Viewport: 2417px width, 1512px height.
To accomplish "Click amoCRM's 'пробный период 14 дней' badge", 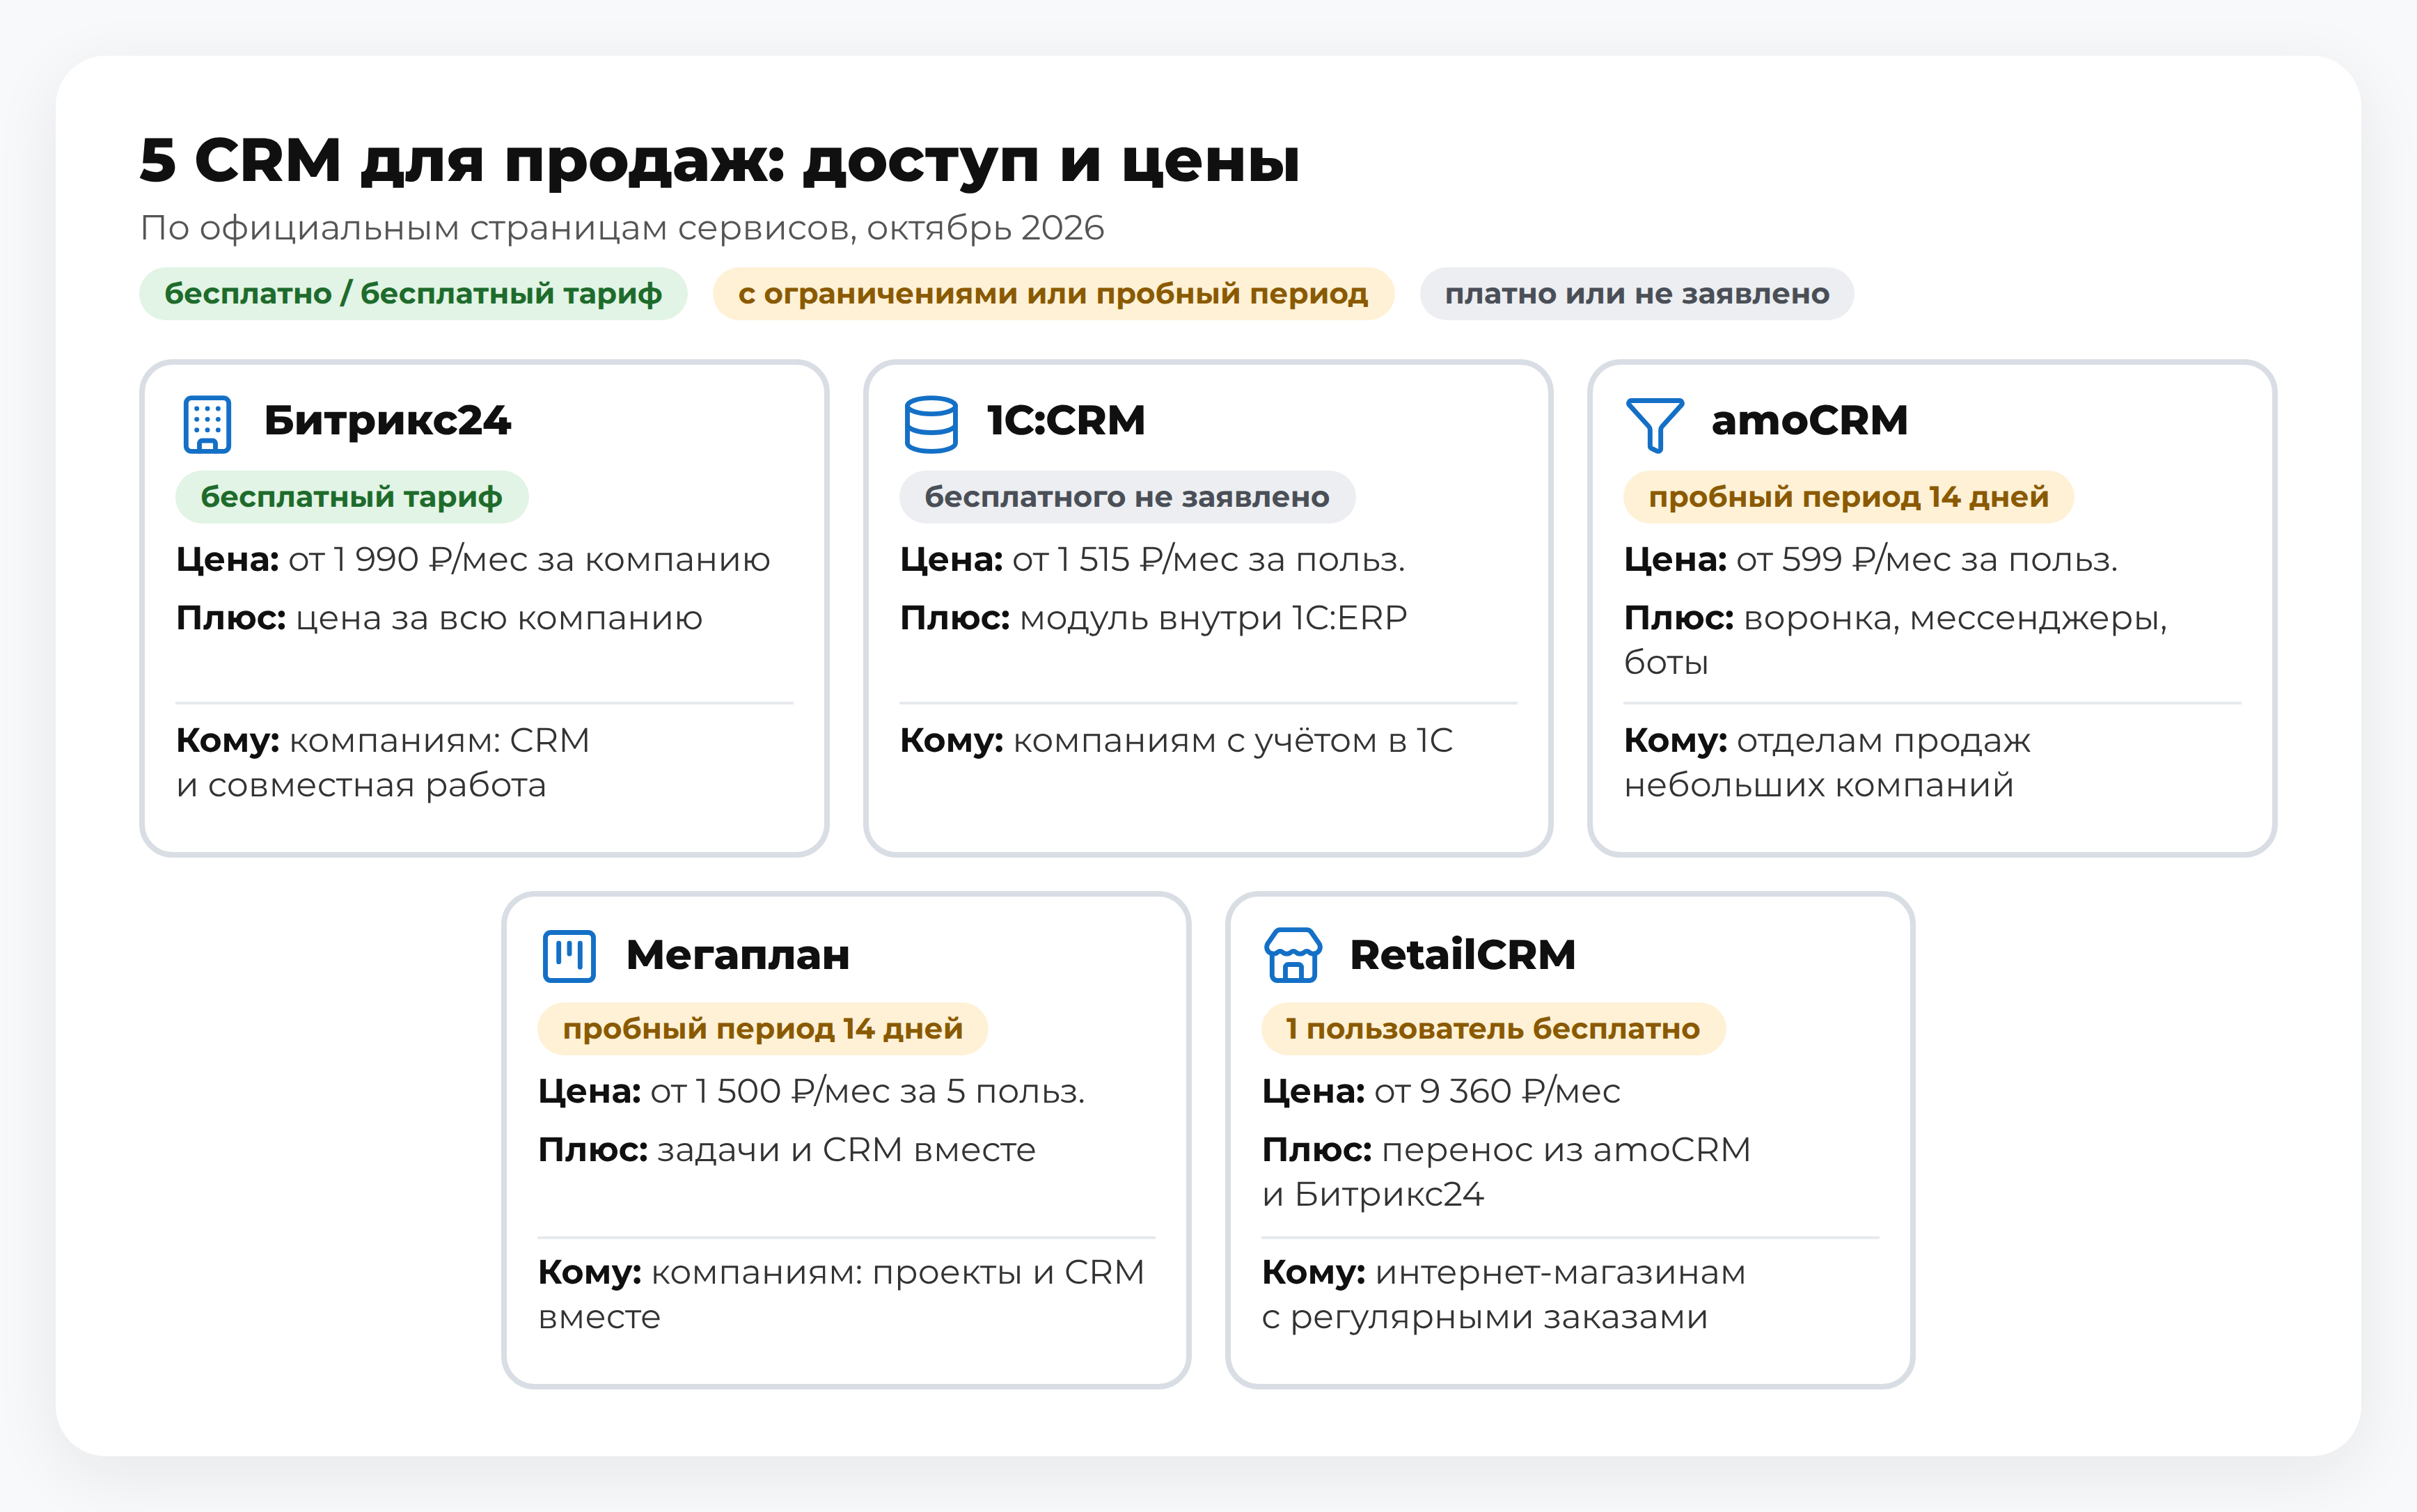I will point(1848,497).
